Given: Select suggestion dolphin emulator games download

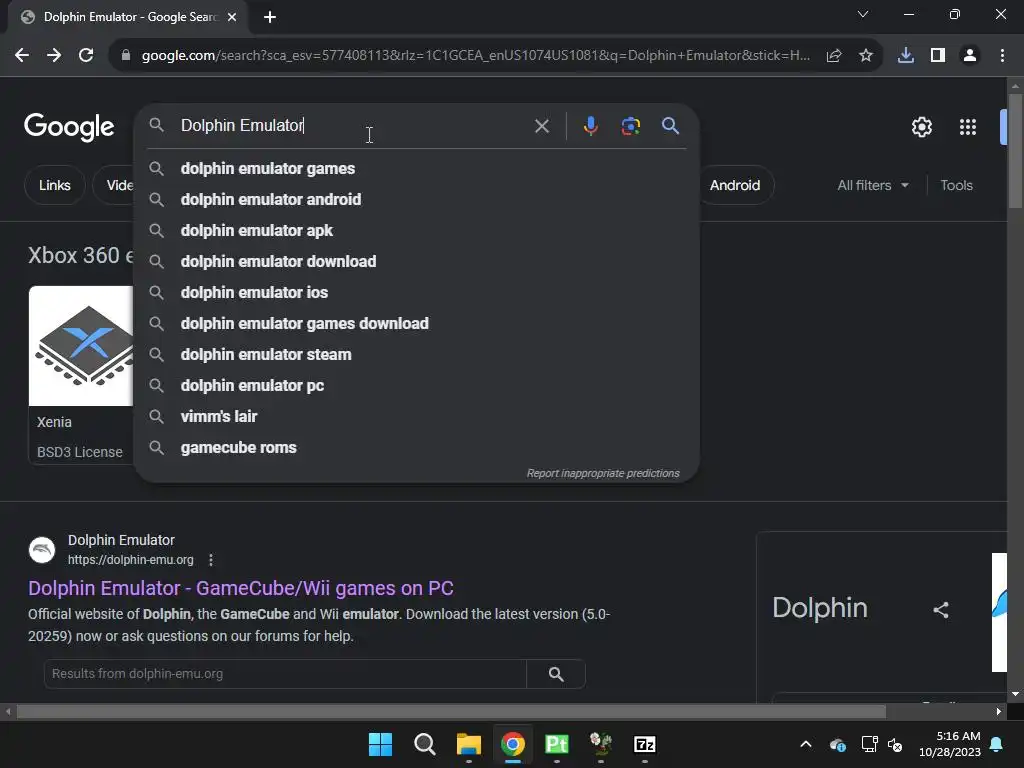Looking at the screenshot, I should [x=417, y=323].
